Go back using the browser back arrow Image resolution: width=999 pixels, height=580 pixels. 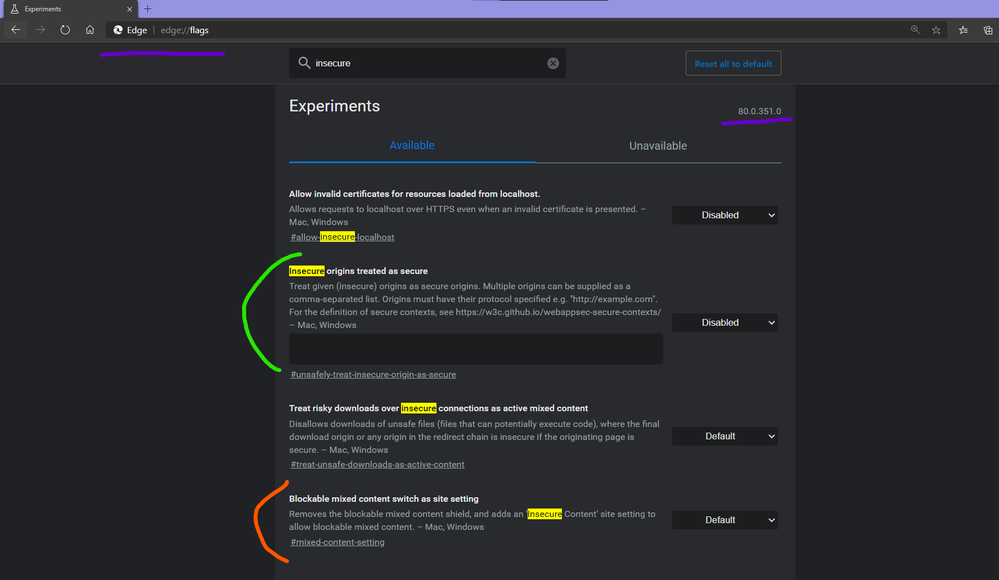(x=15, y=30)
